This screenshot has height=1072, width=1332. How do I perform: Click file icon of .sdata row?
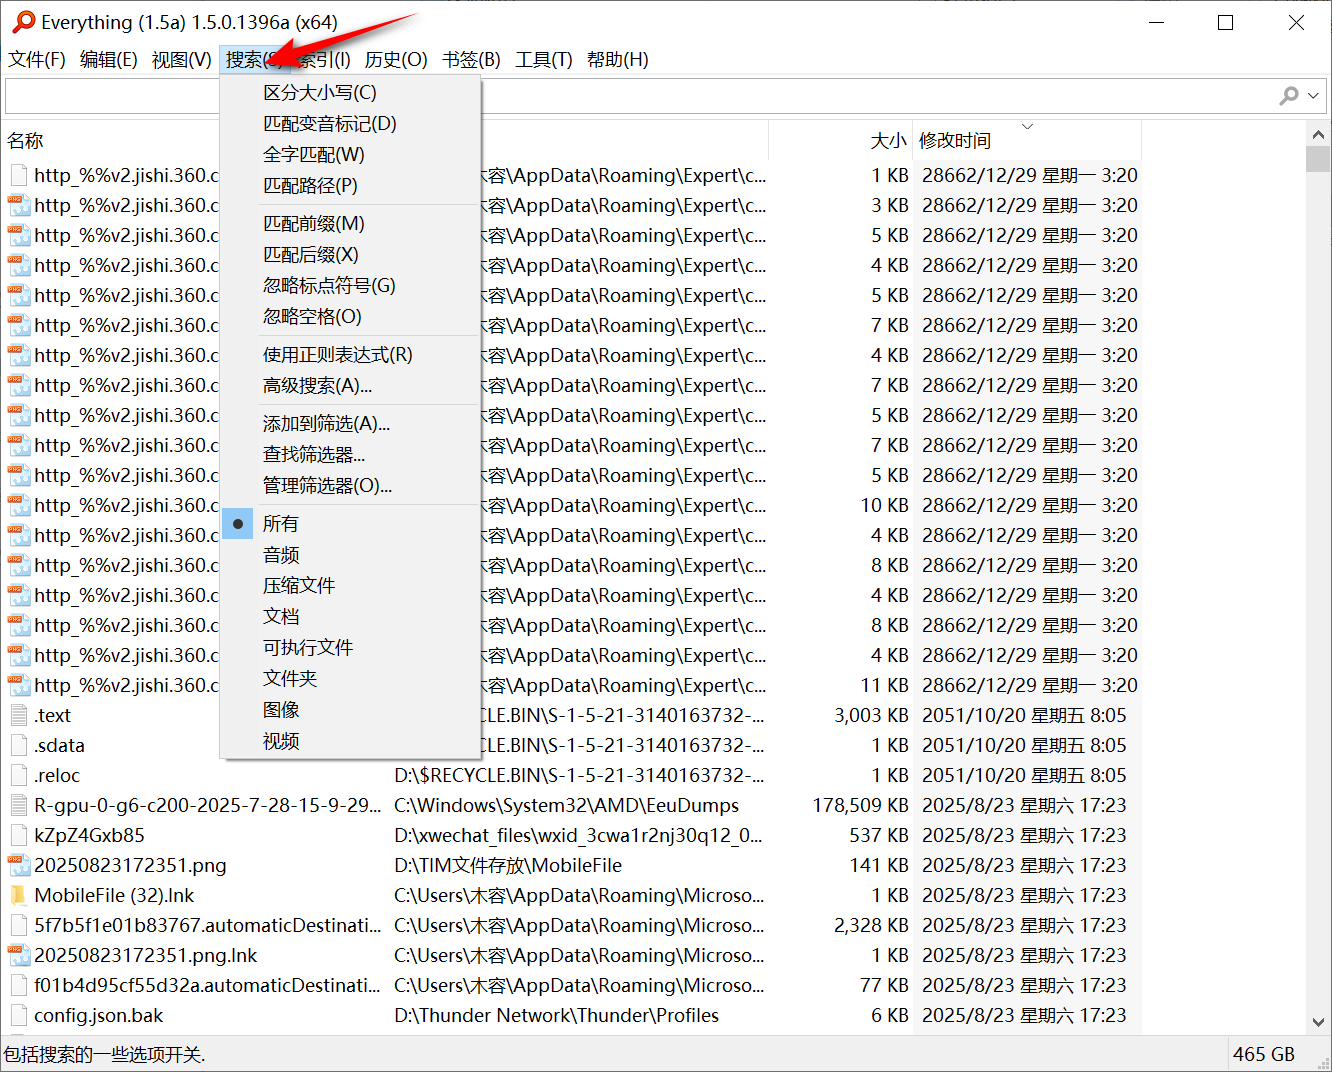[x=18, y=745]
